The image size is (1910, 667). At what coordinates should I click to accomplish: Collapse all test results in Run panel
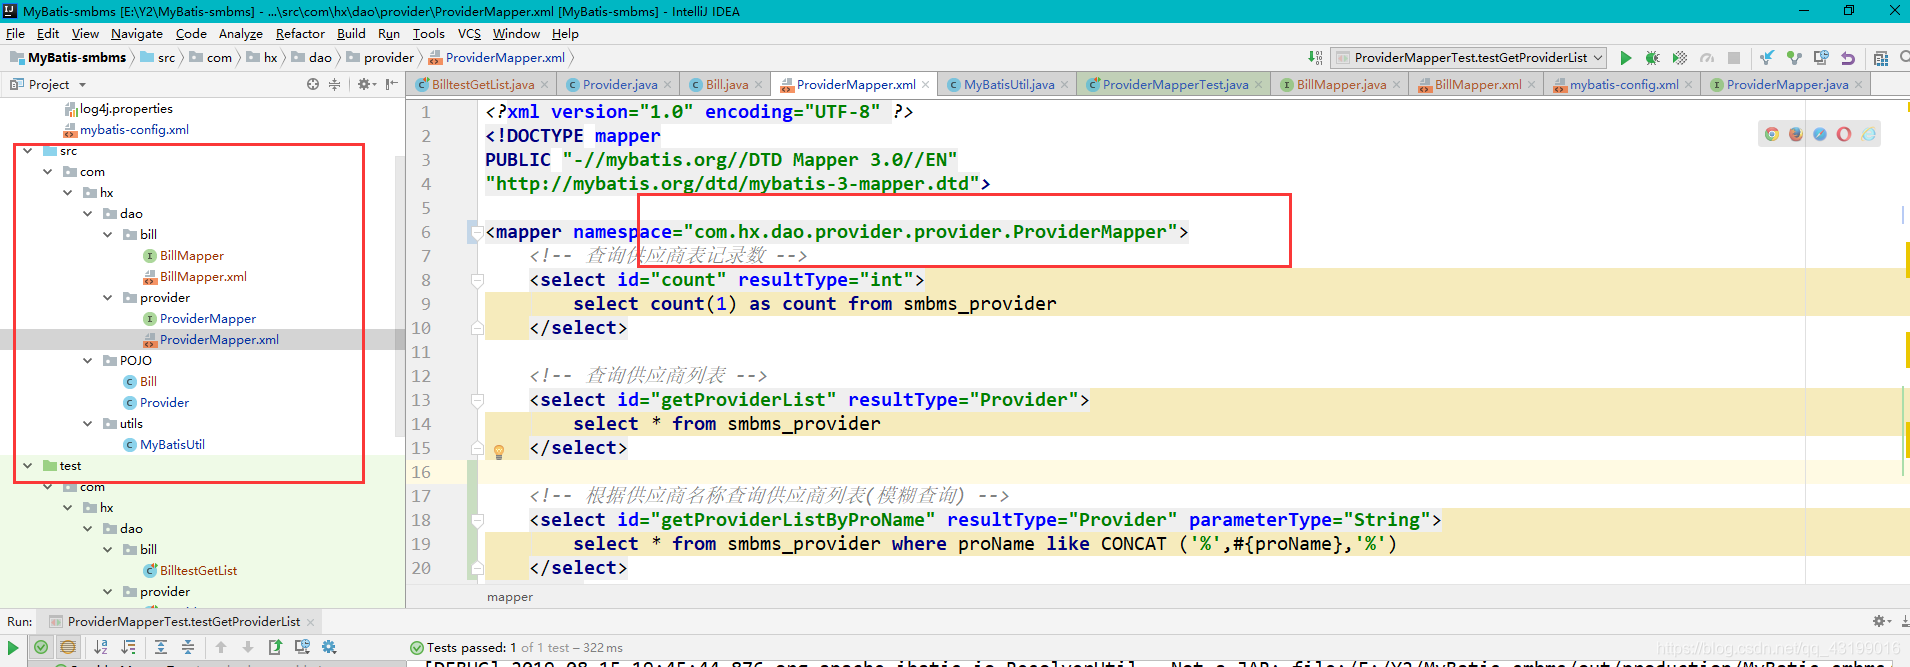pos(188,648)
